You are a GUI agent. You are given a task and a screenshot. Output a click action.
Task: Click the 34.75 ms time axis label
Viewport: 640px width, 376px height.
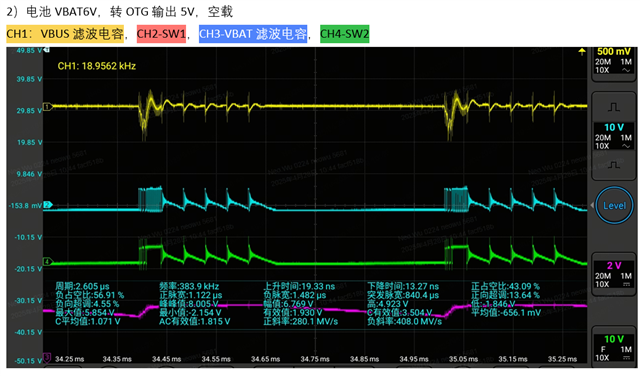(315, 359)
